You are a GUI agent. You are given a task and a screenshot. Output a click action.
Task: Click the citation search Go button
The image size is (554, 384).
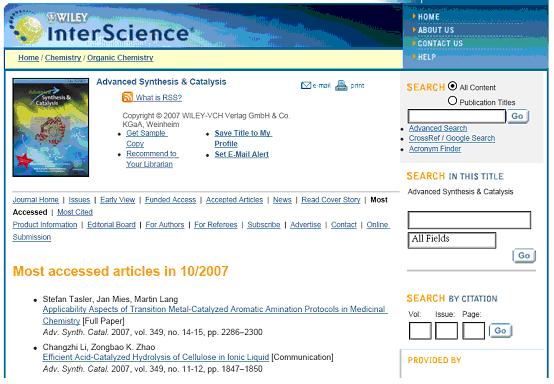[500, 331]
